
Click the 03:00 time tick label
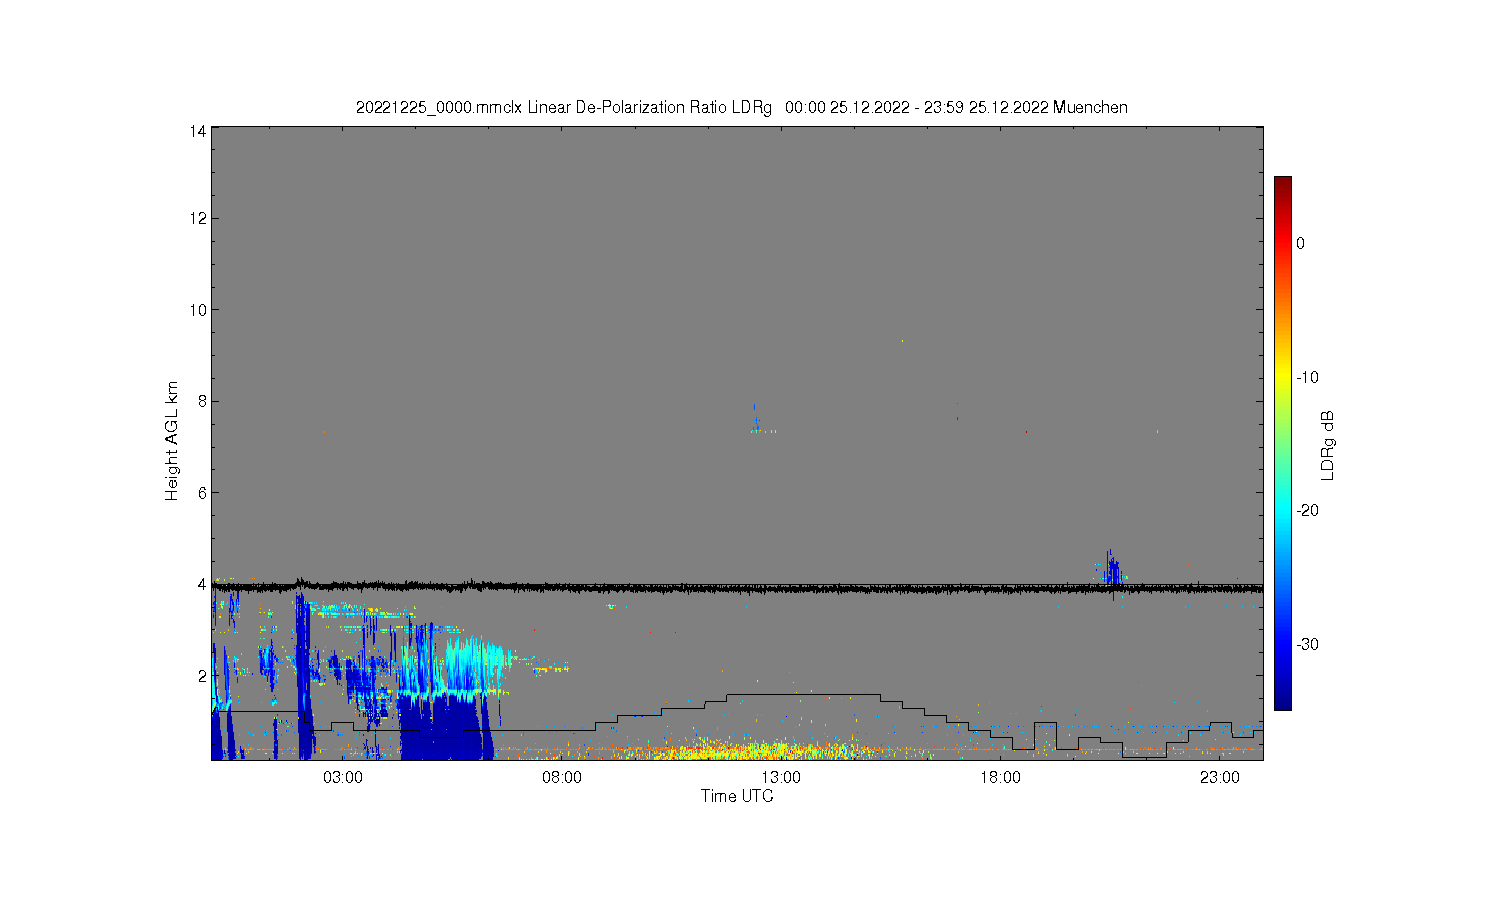pos(343,778)
